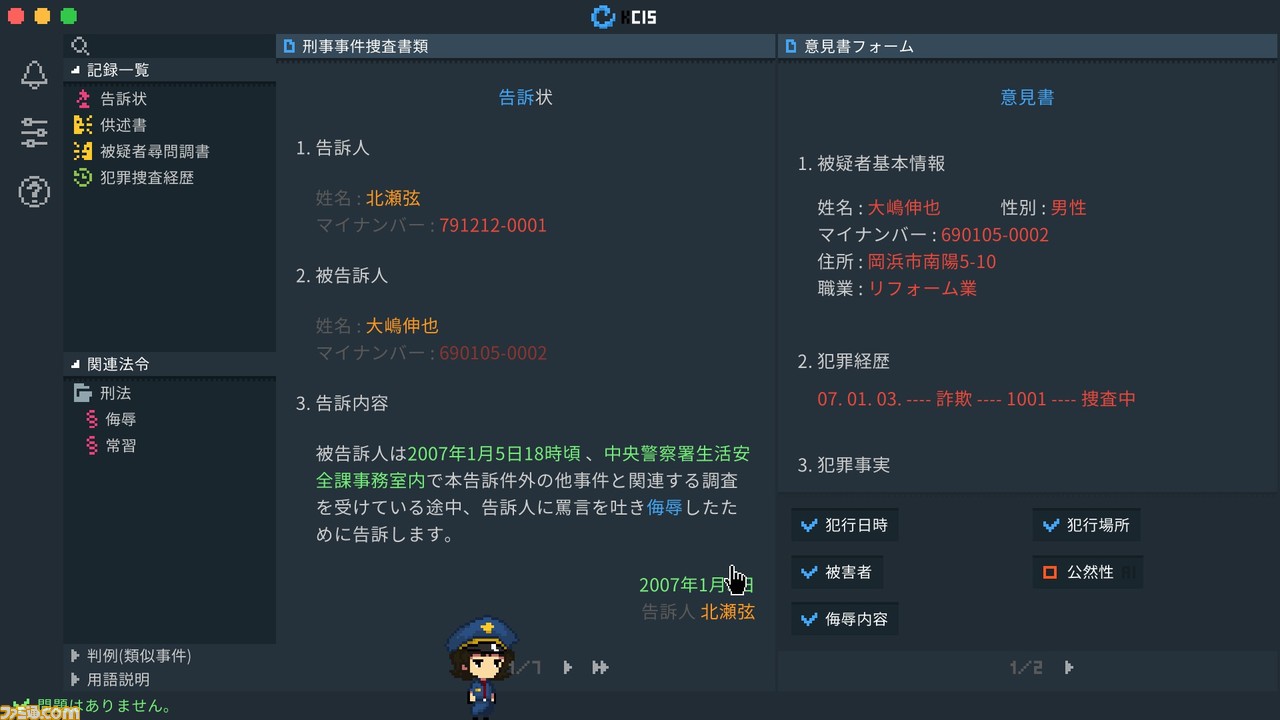
Task: Open the 被疑者尋問調書 record icon
Action: (83, 151)
